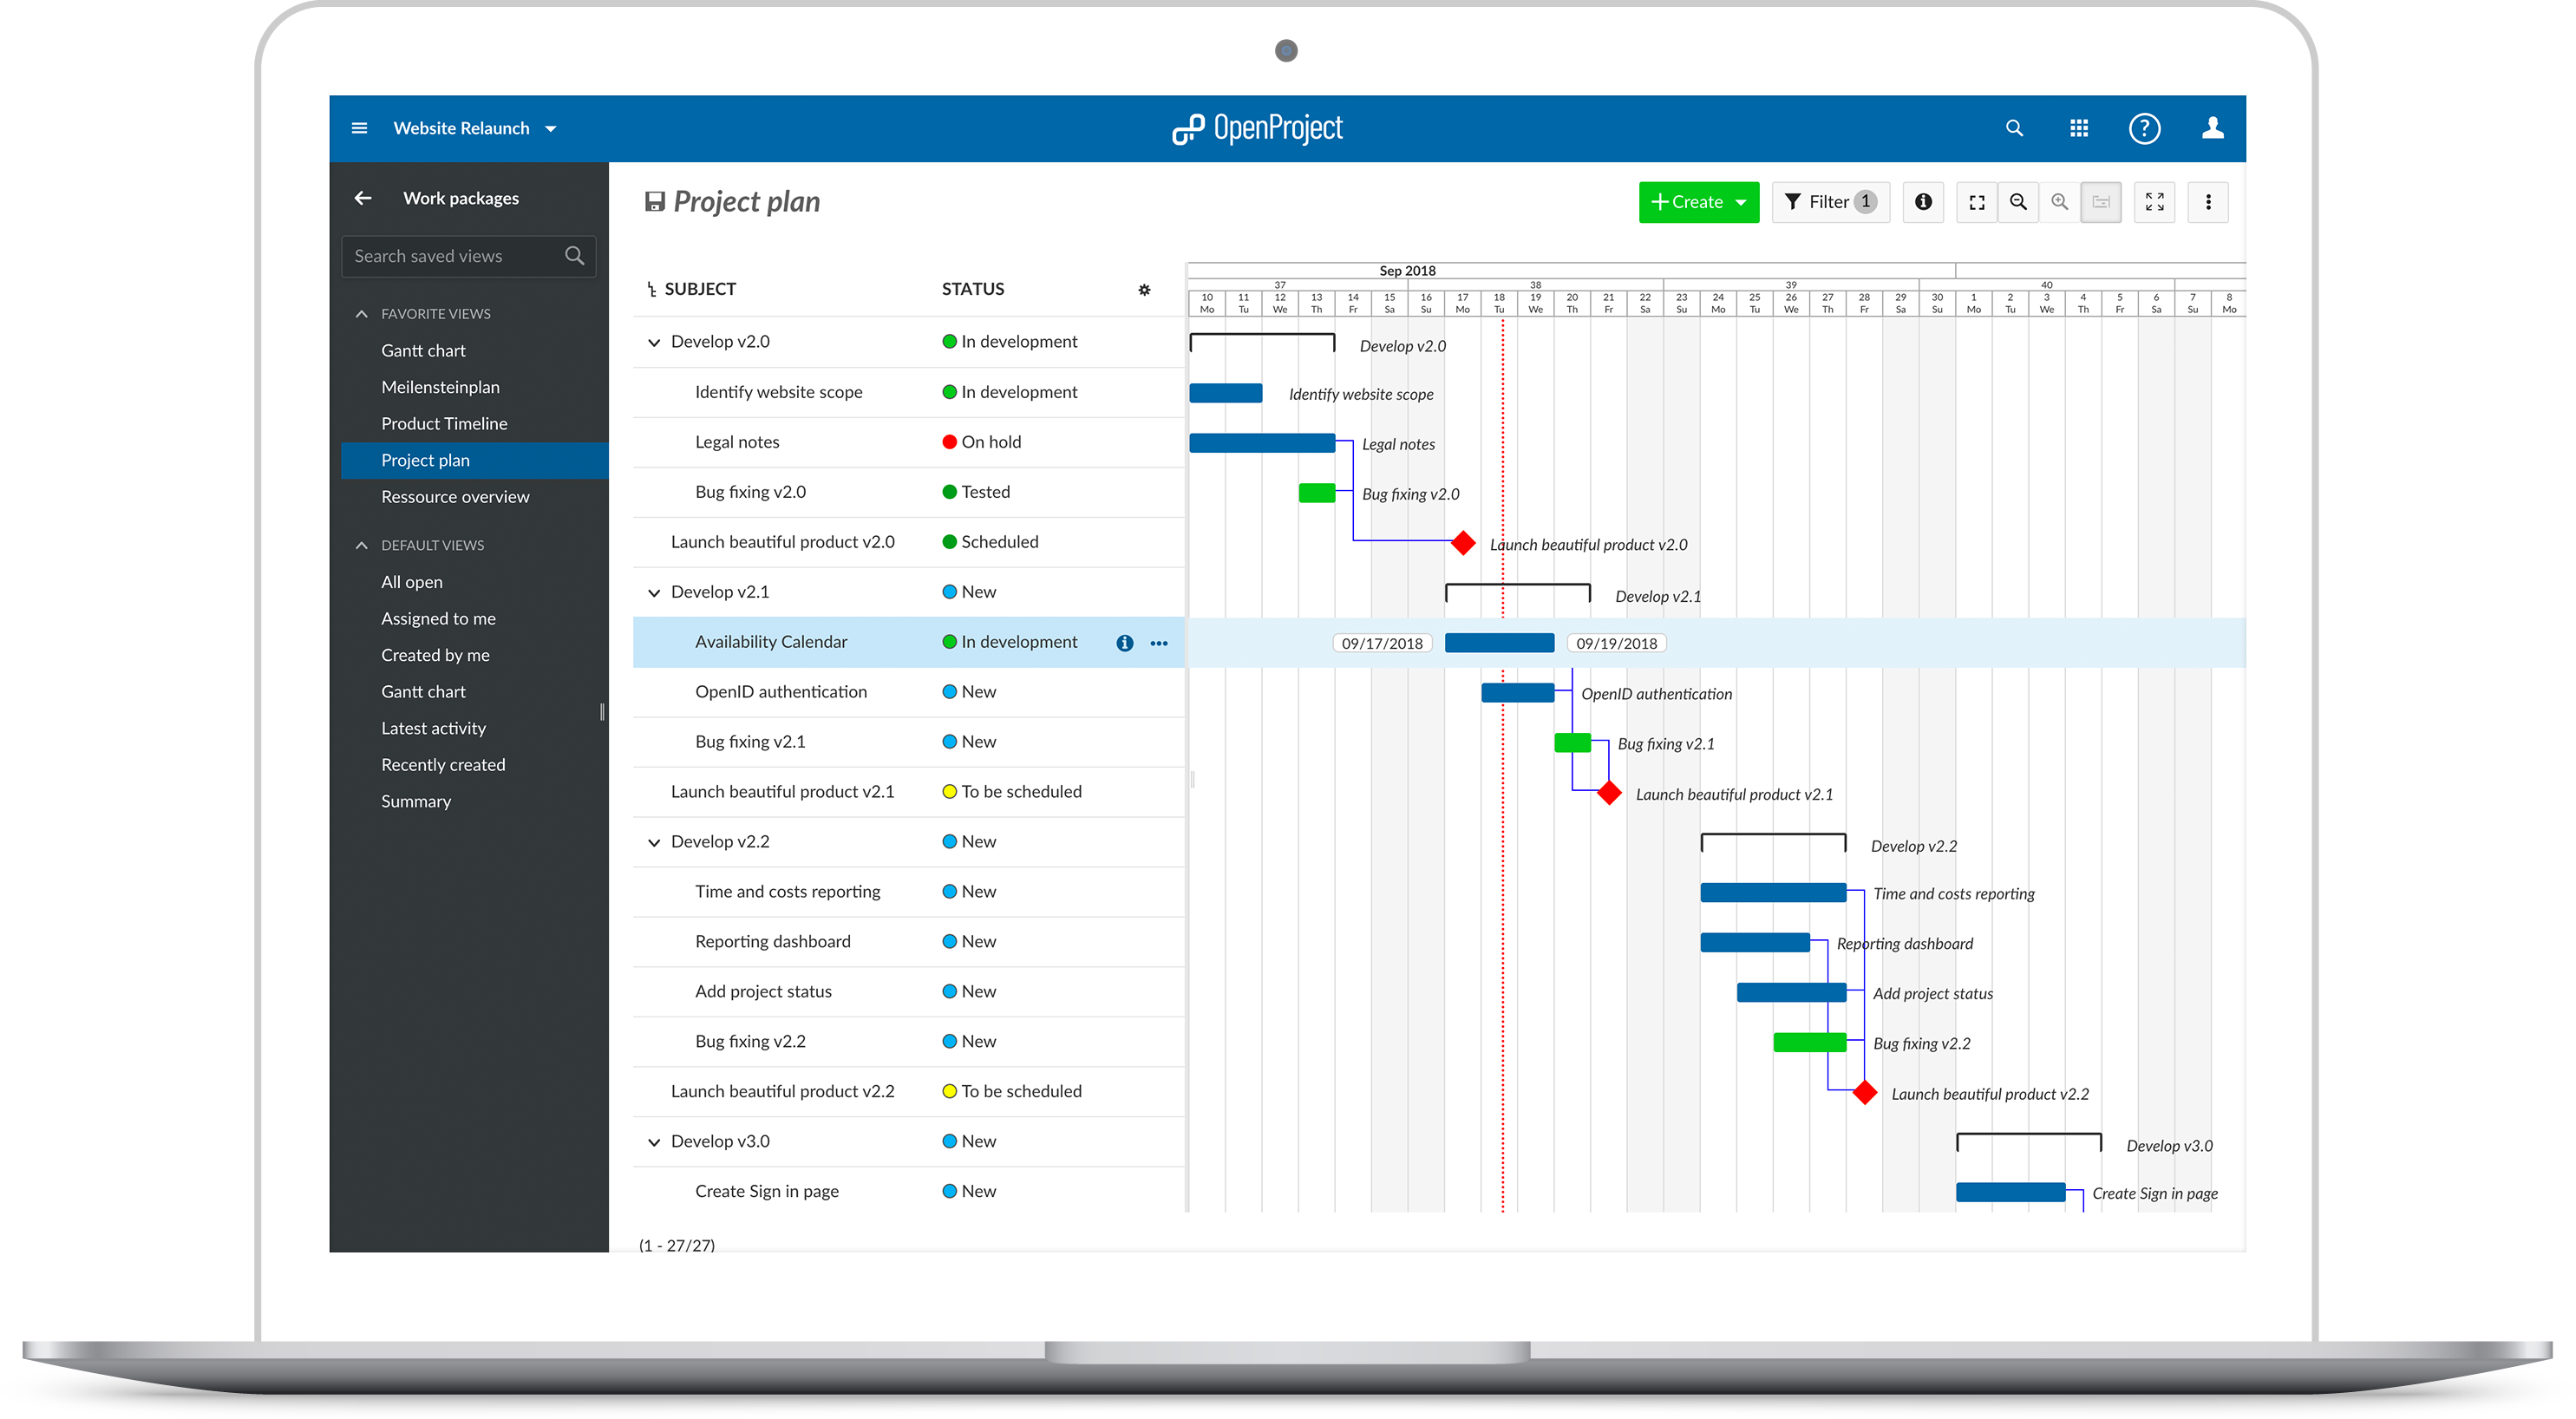Open the user account icon
Screen dimensions: 2576x1419
[x=2212, y=128]
